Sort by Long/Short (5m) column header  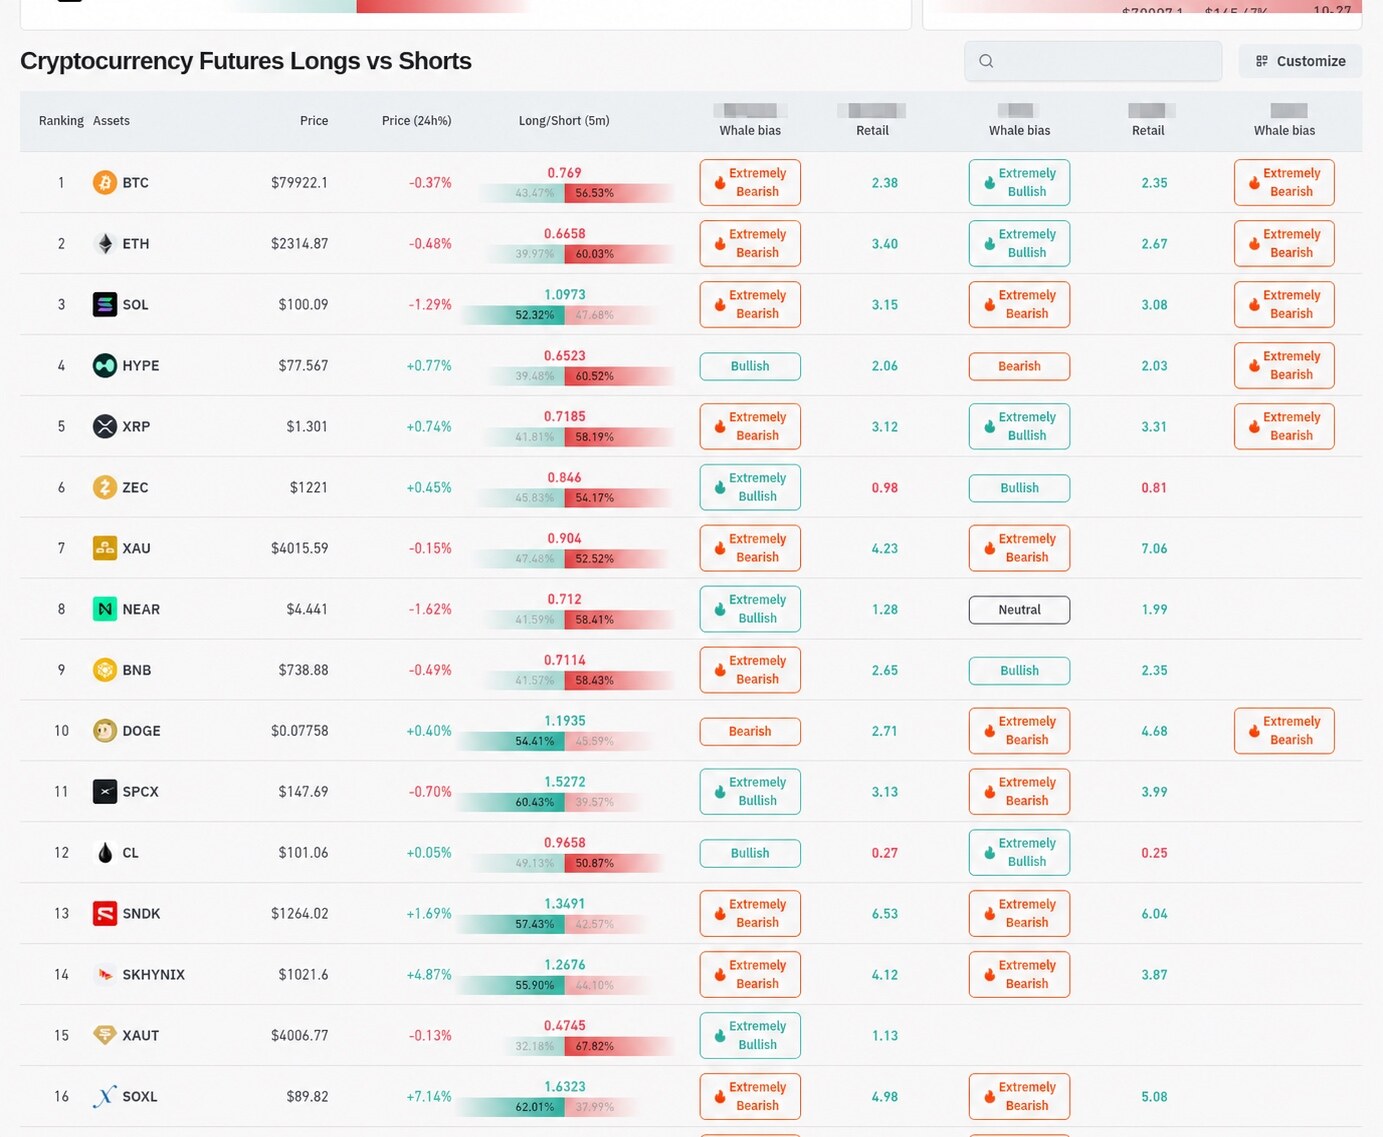pyautogui.click(x=564, y=121)
